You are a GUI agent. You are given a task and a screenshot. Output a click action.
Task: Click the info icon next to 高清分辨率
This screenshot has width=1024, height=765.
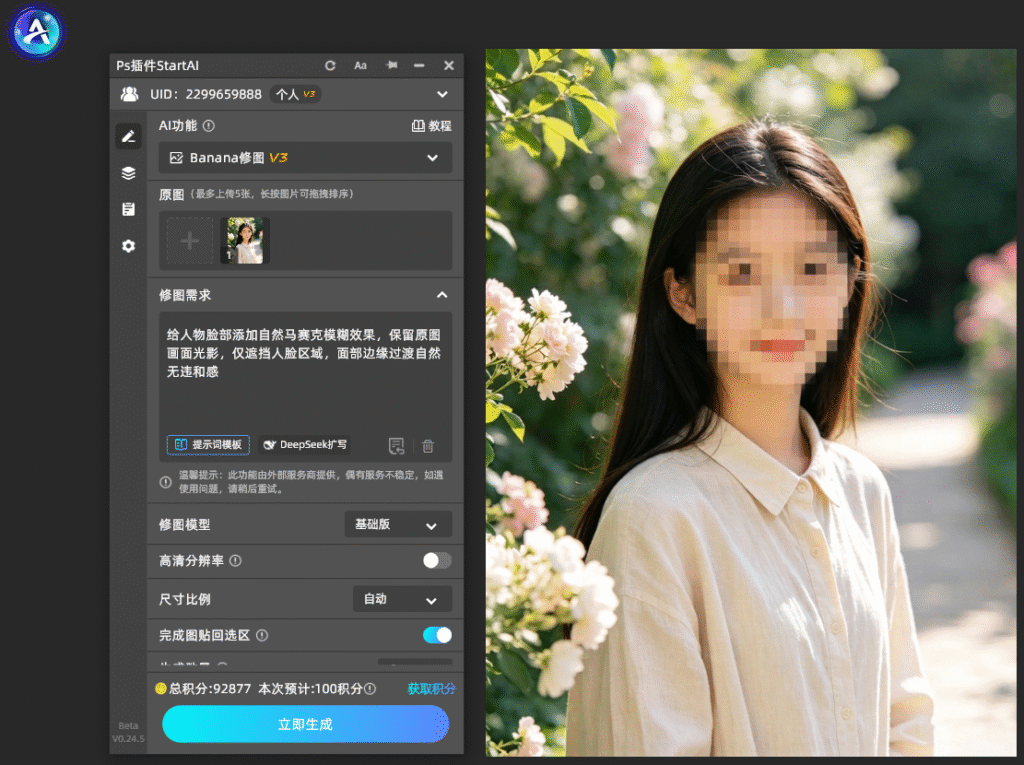[x=236, y=561]
